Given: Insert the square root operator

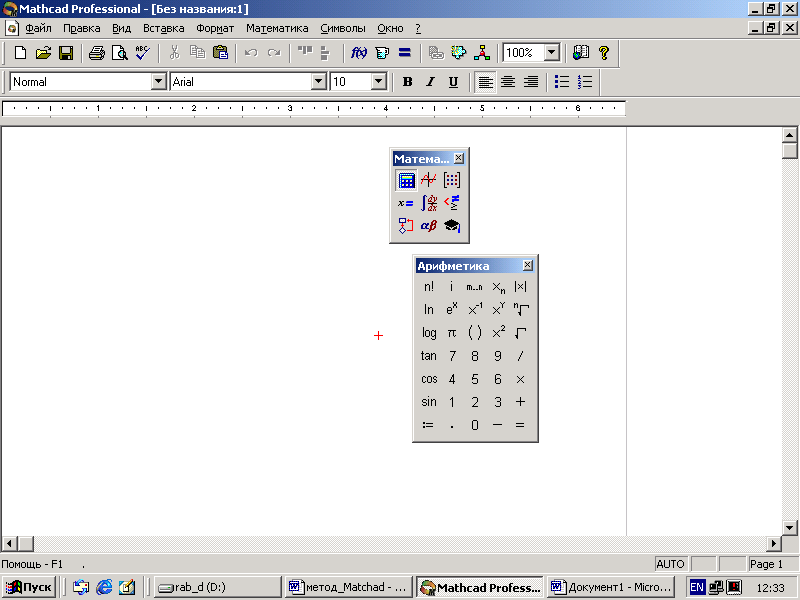Looking at the screenshot, I should pos(520,333).
